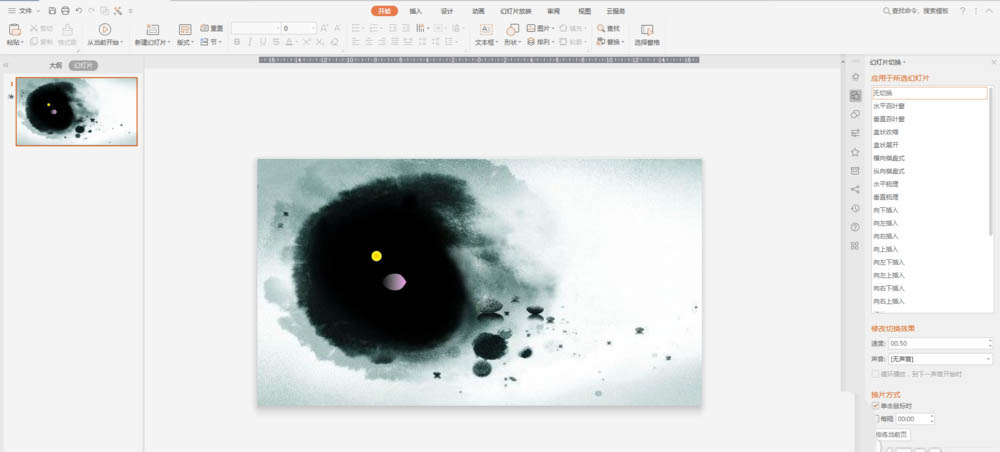Click the grid apps icon in sidebar
Image resolution: width=1000 pixels, height=452 pixels.
point(855,246)
